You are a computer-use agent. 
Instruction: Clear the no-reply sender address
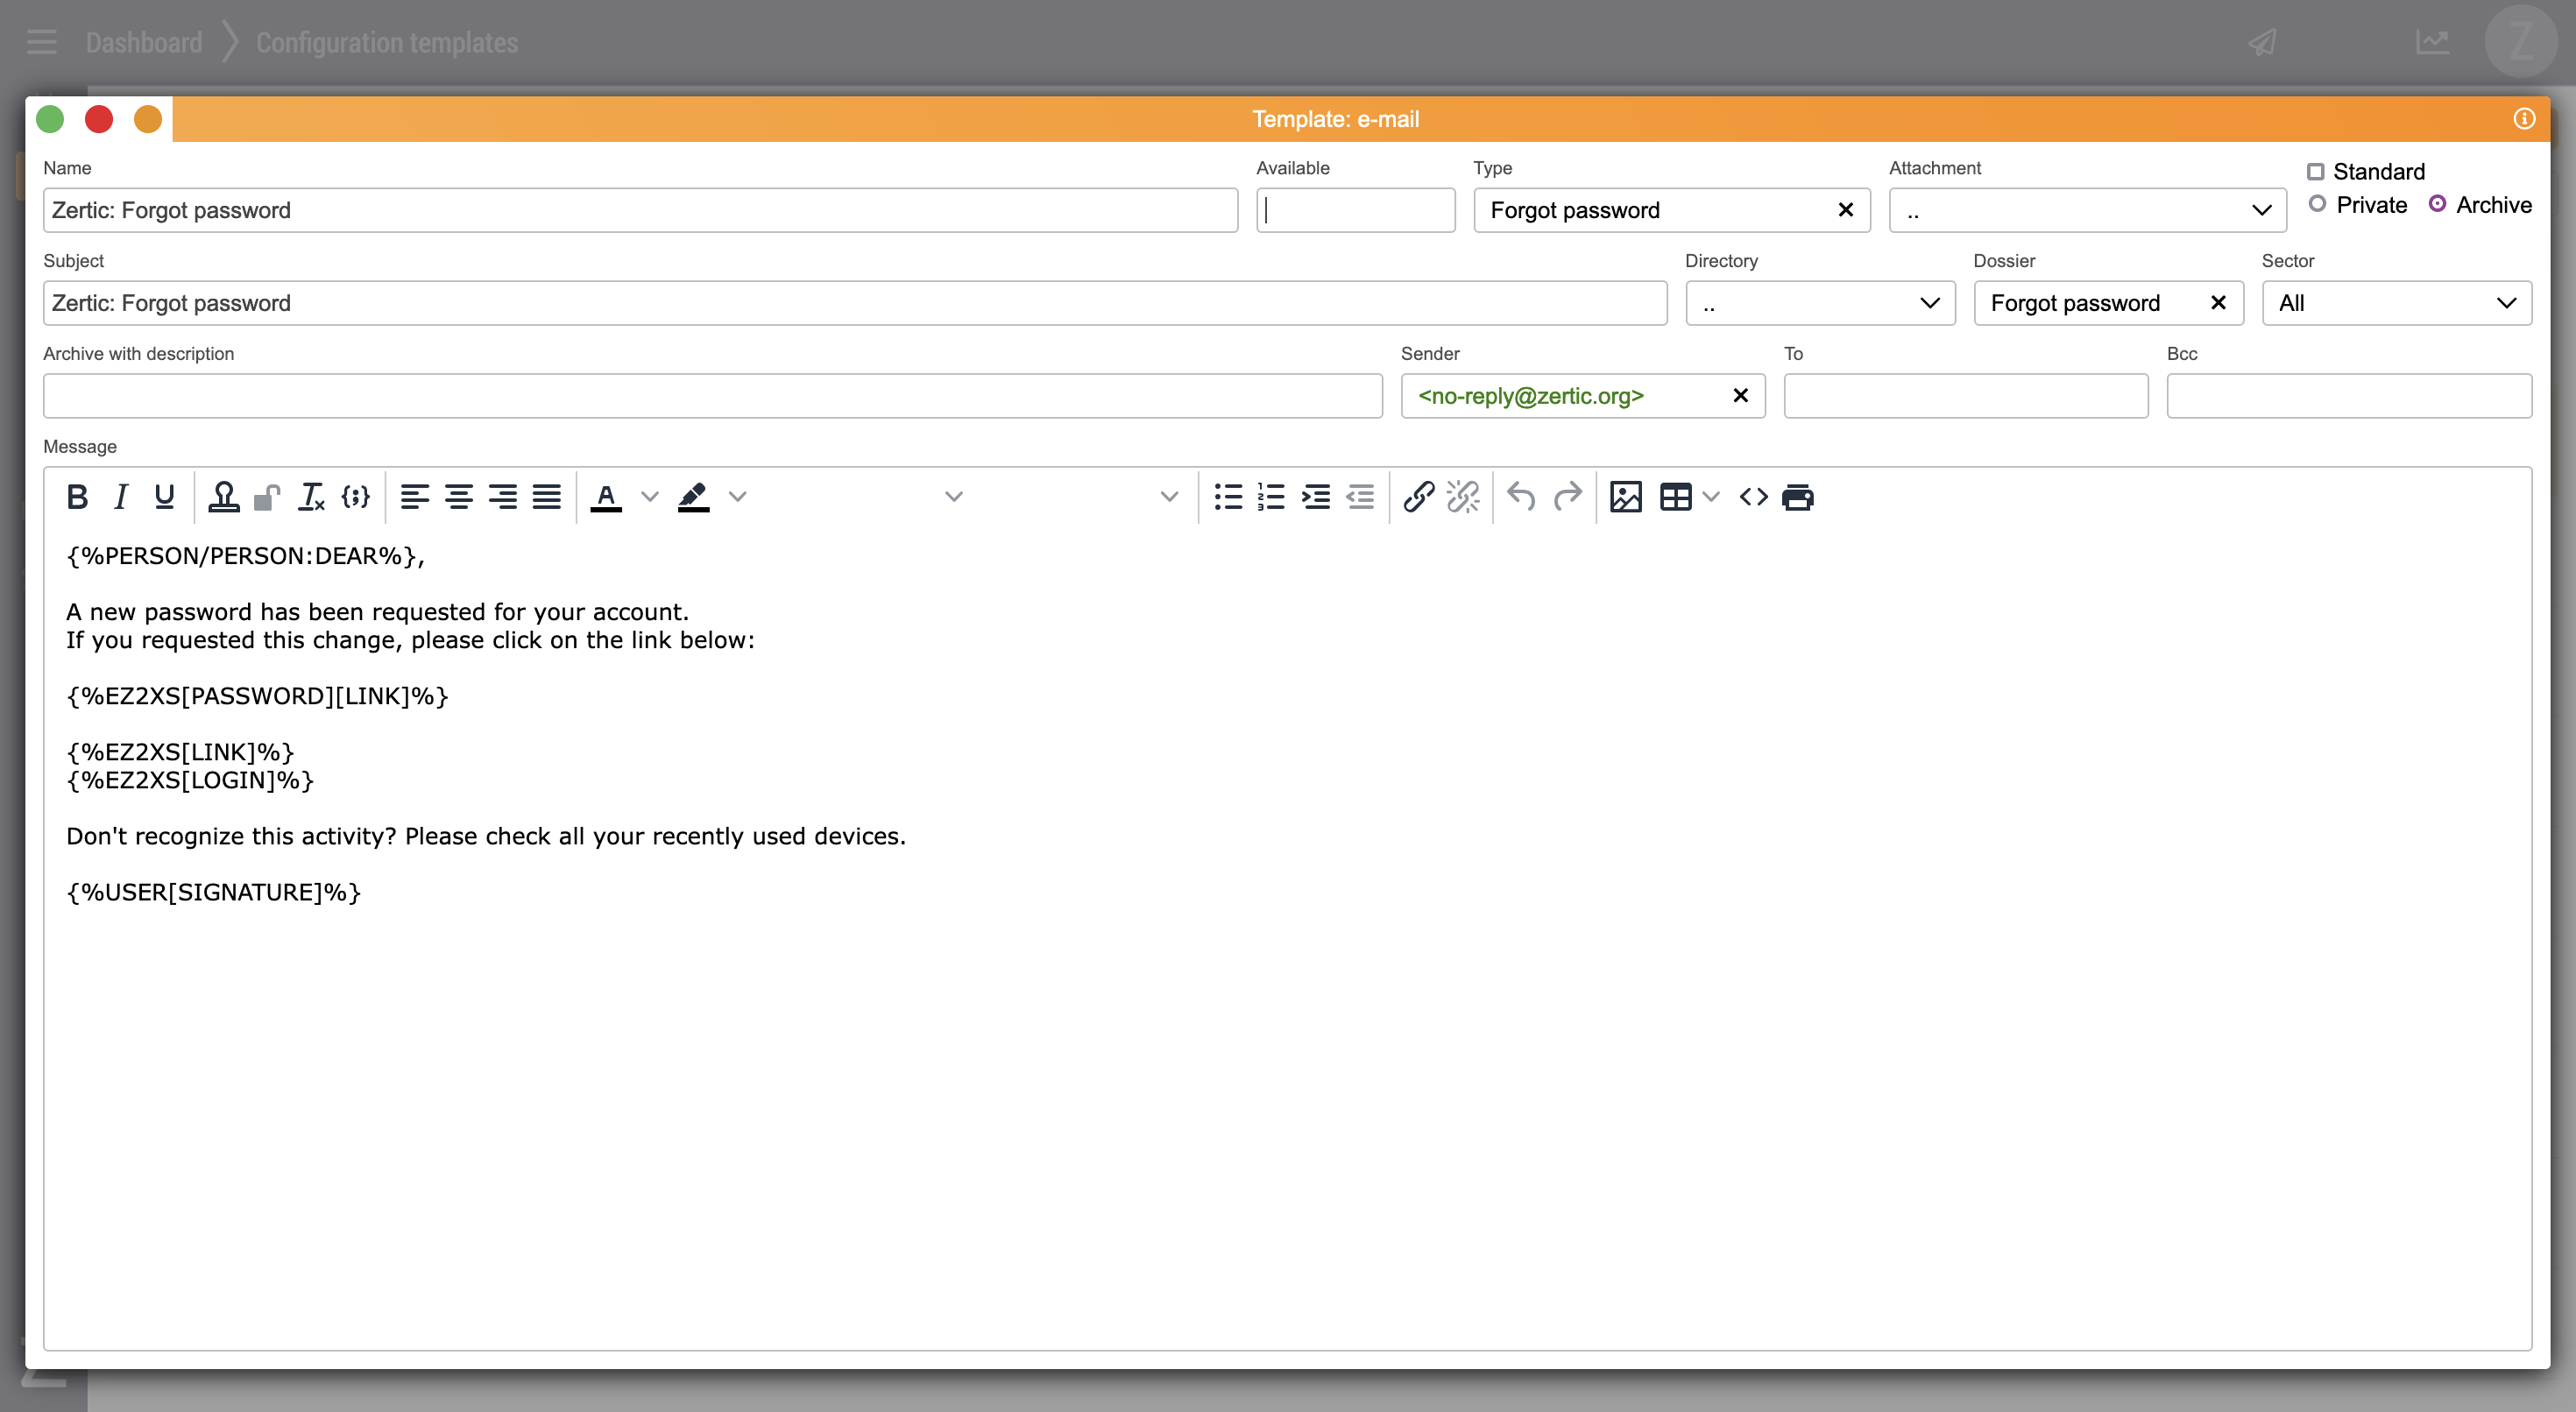click(x=1740, y=396)
